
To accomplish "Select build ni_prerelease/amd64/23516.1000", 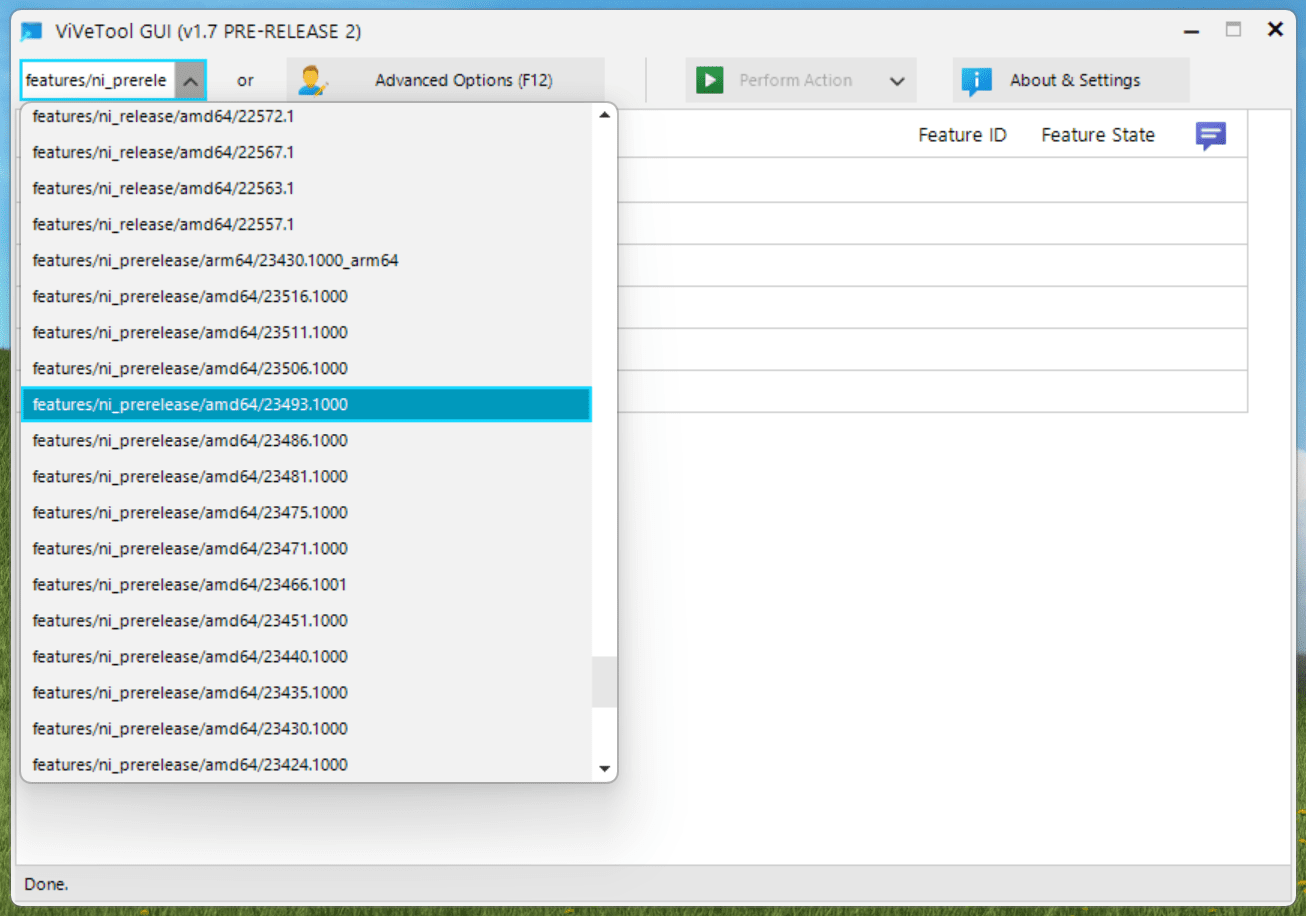I will 306,296.
